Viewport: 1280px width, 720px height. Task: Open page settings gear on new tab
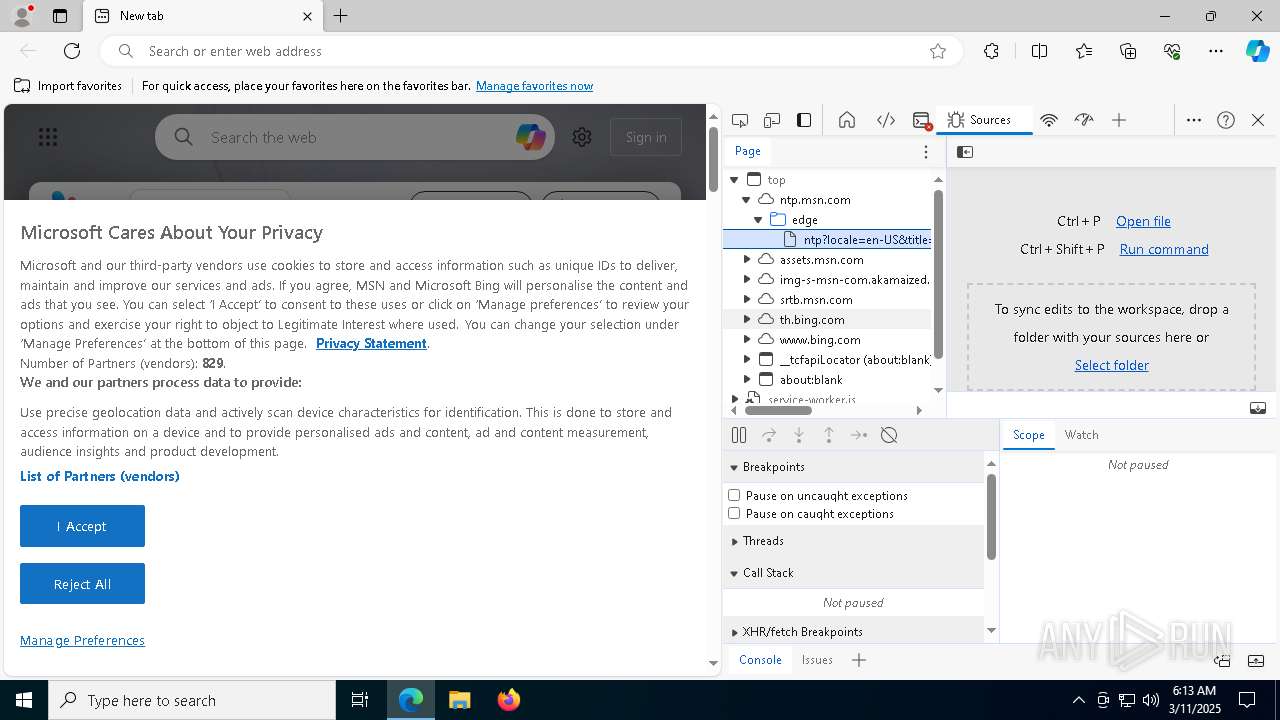[x=582, y=137]
